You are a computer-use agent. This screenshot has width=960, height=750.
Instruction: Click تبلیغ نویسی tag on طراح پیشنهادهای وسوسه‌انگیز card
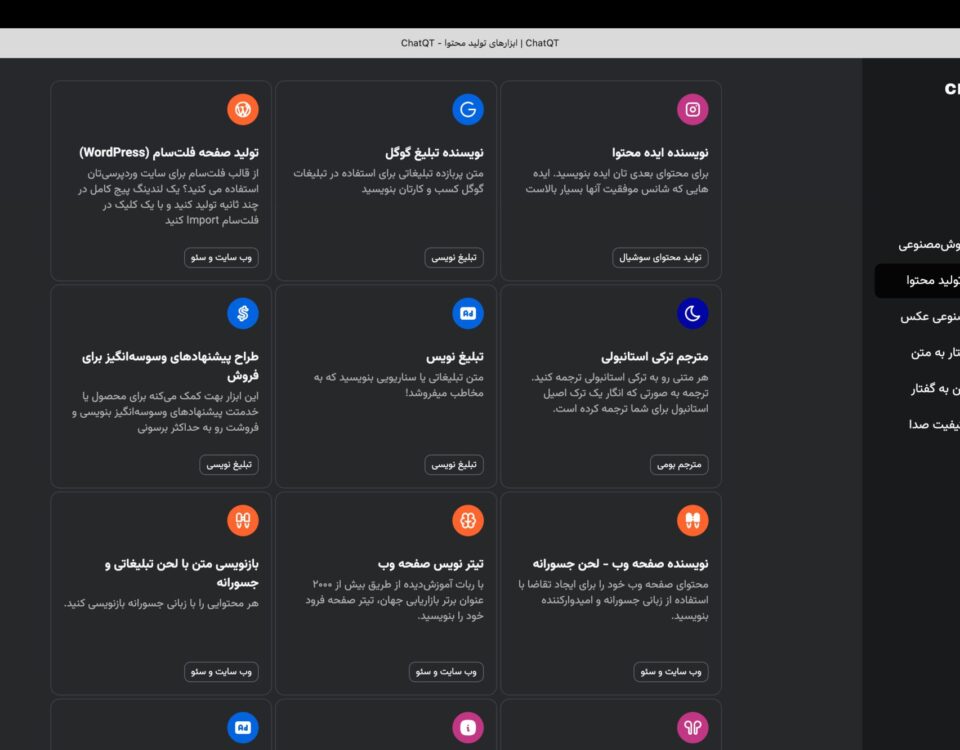point(229,465)
